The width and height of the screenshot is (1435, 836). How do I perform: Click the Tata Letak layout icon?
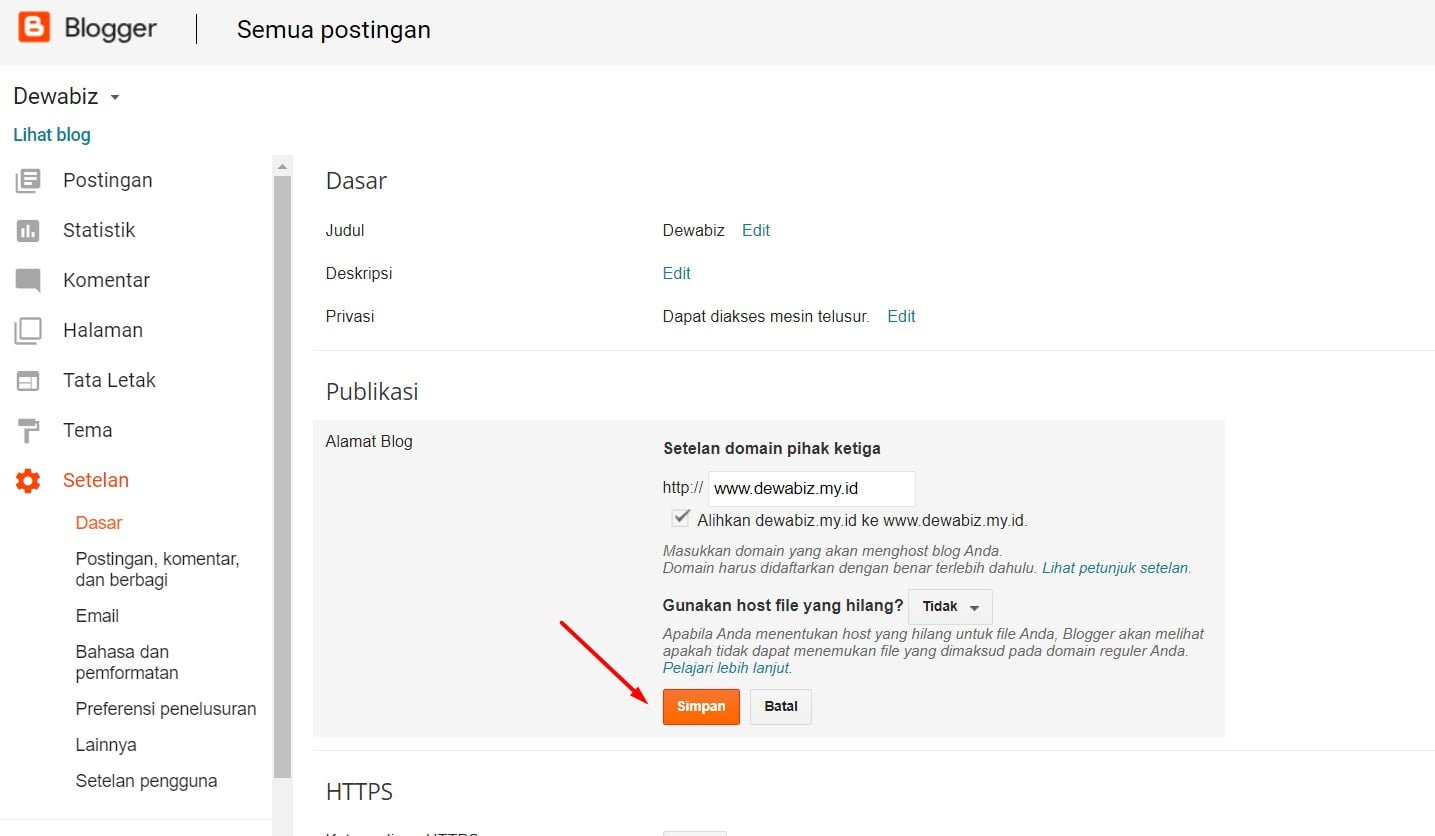pyautogui.click(x=28, y=381)
